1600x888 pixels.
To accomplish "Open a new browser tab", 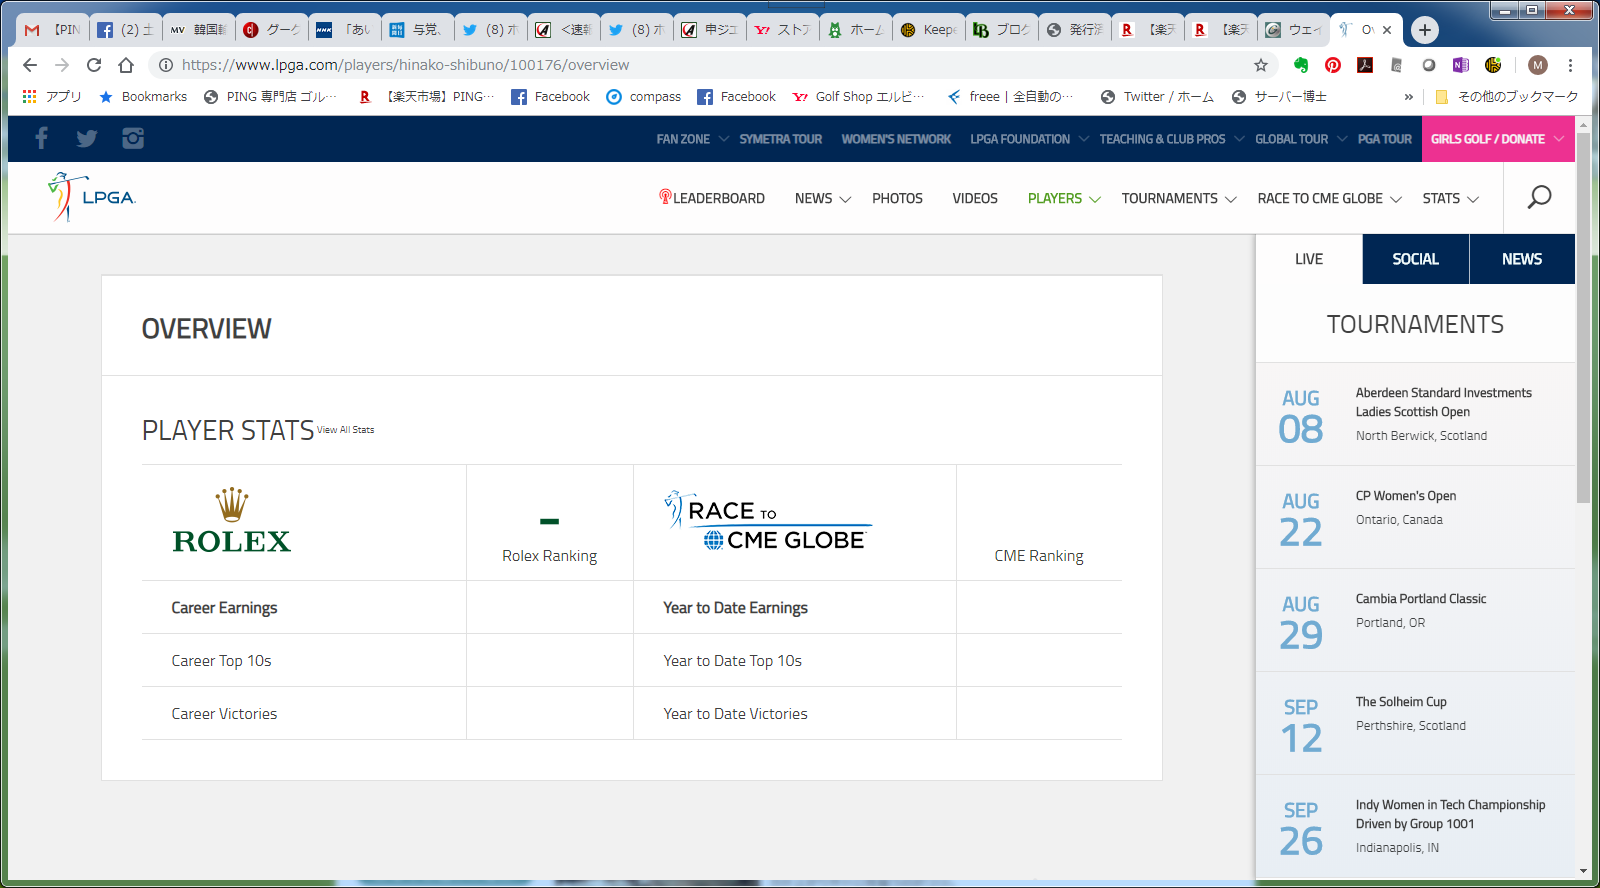I will [1424, 30].
